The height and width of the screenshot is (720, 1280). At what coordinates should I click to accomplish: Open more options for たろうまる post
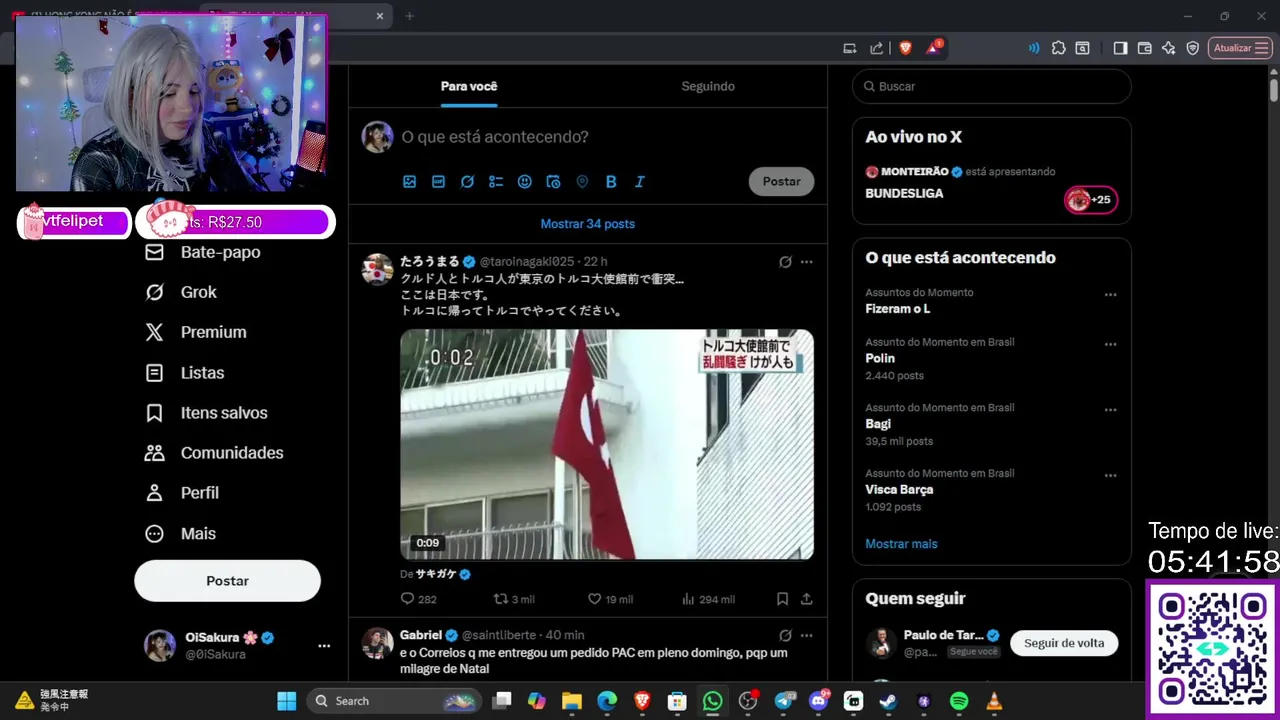[806, 262]
